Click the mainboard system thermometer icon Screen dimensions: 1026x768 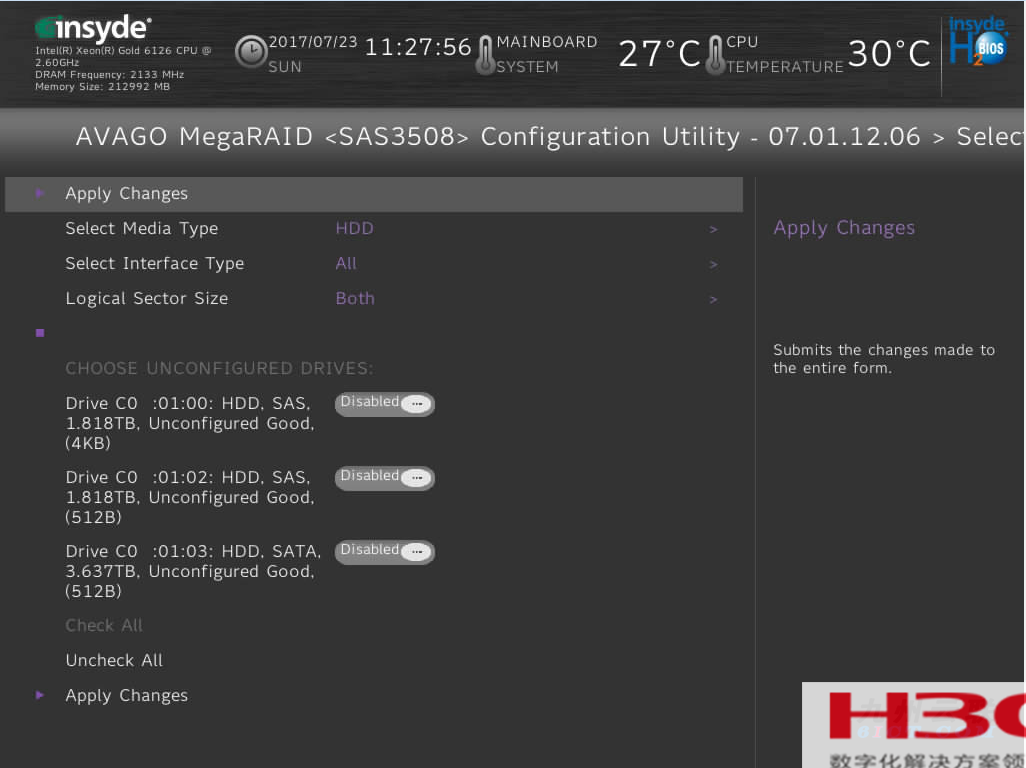[485, 55]
